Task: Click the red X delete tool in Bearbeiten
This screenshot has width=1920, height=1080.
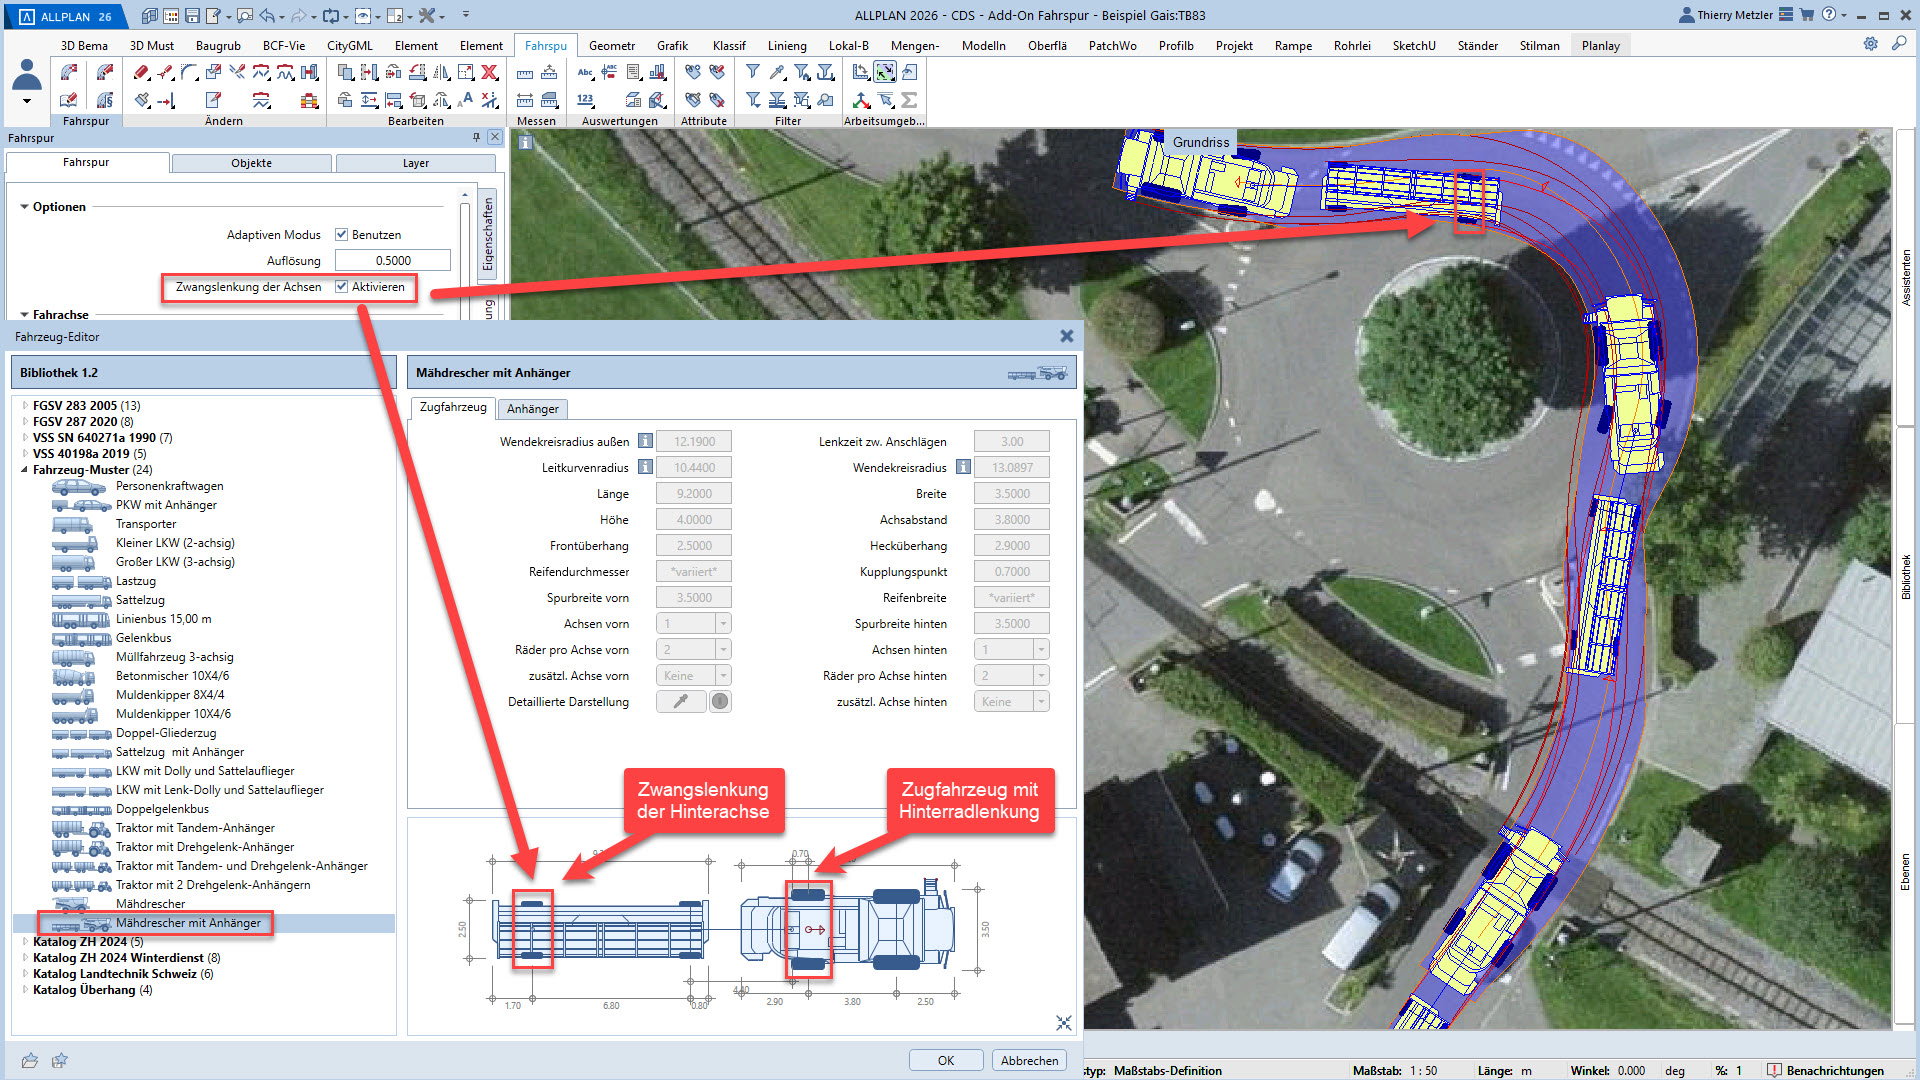Action: click(489, 72)
